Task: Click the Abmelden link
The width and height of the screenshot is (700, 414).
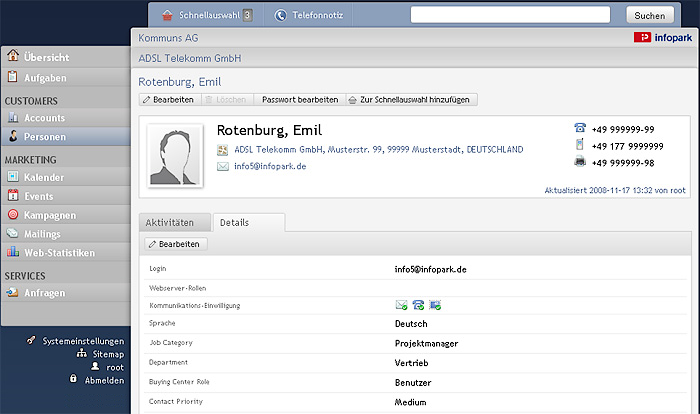Action: click(104, 380)
